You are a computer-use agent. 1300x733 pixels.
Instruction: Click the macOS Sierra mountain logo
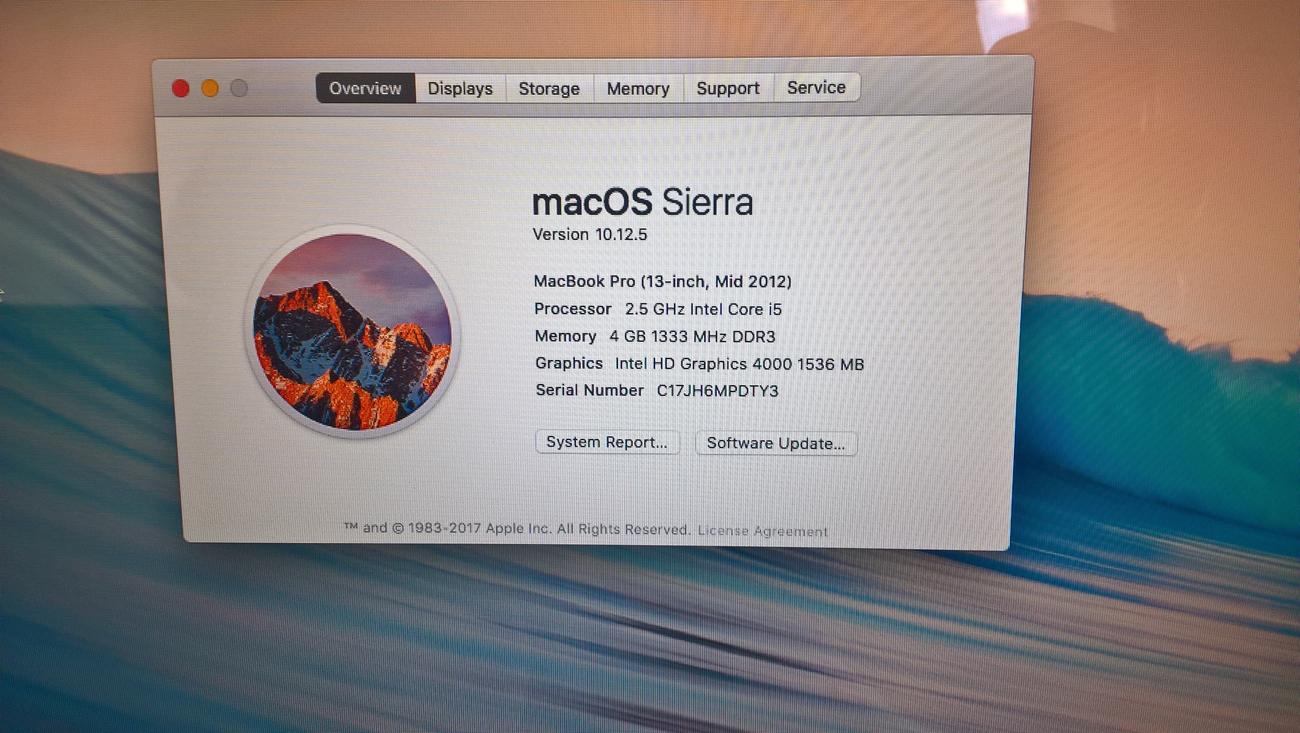pos(352,331)
